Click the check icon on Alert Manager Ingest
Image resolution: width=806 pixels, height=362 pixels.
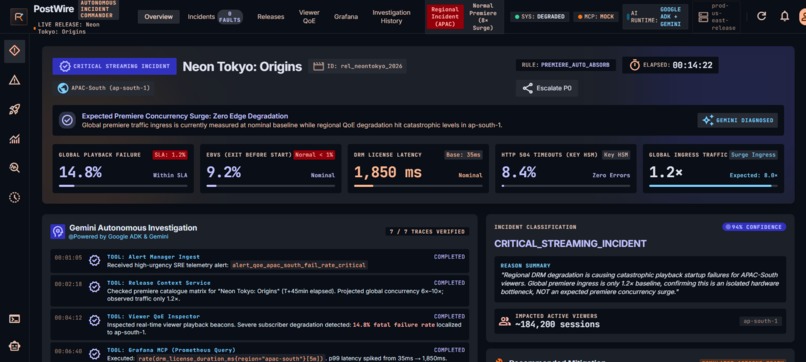tap(95, 261)
